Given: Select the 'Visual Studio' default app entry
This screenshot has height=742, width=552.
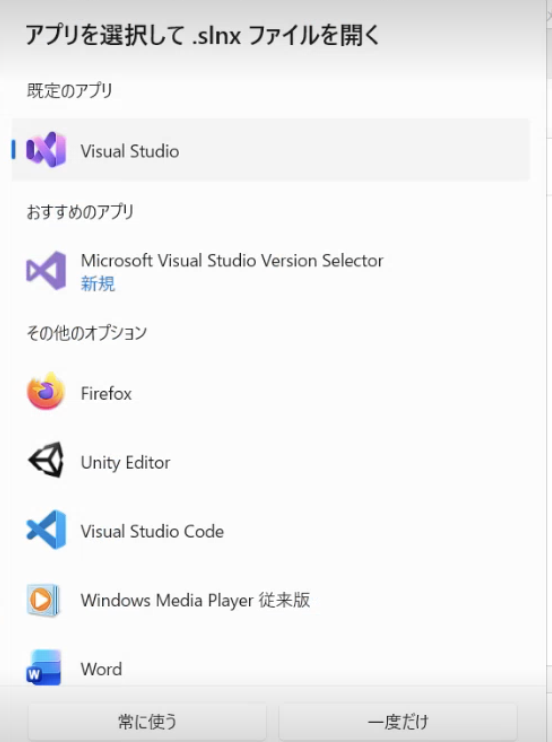Looking at the screenshot, I should tap(270, 150).
